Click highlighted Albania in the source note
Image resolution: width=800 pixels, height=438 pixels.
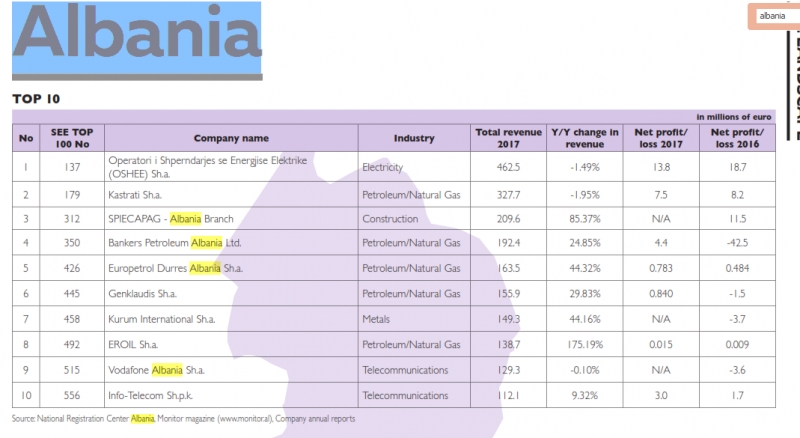[142, 419]
